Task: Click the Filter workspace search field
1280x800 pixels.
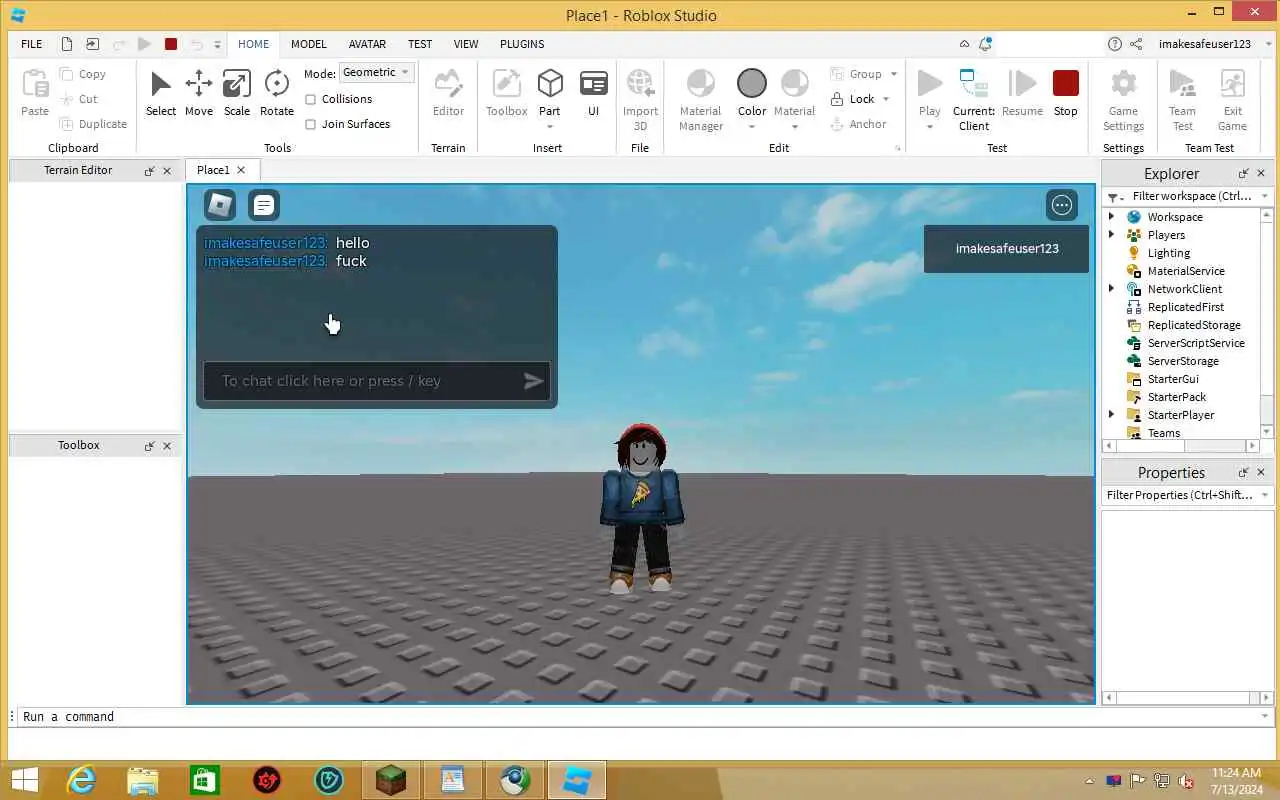Action: (x=1188, y=197)
